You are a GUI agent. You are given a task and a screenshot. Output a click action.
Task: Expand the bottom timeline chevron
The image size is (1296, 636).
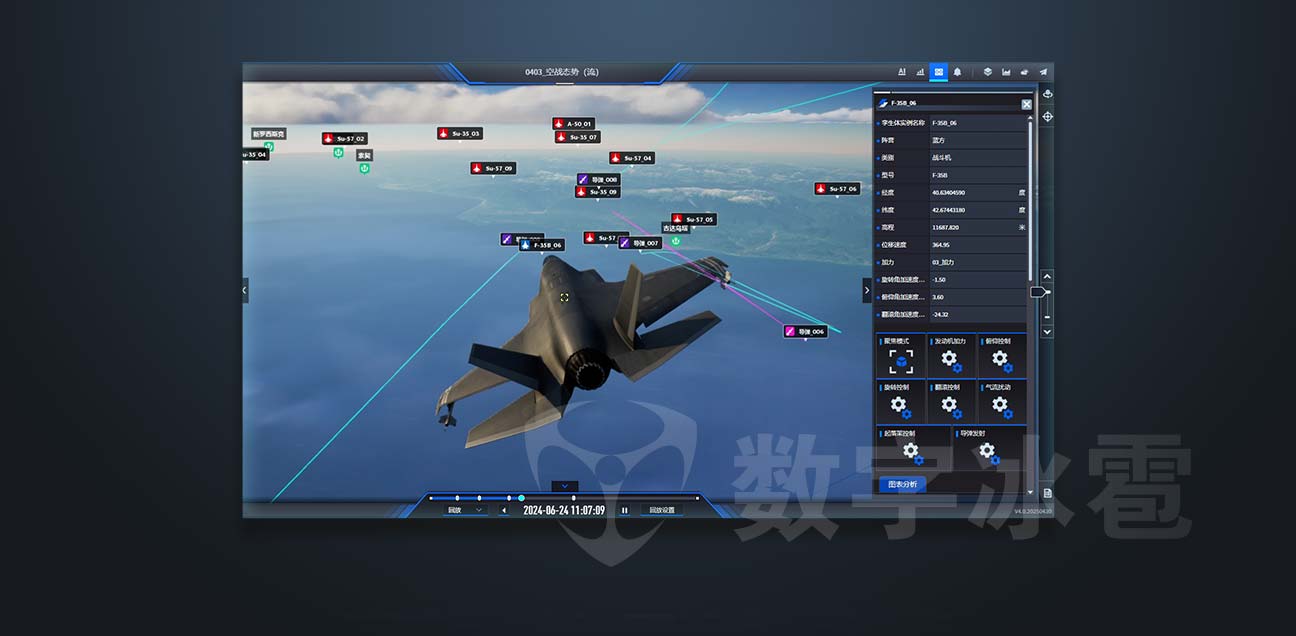564,486
